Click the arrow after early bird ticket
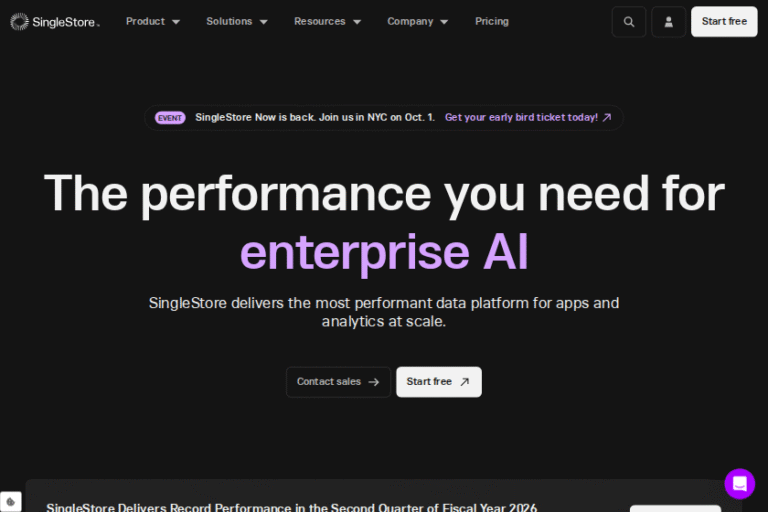Image resolution: width=768 pixels, height=512 pixels. coord(607,117)
